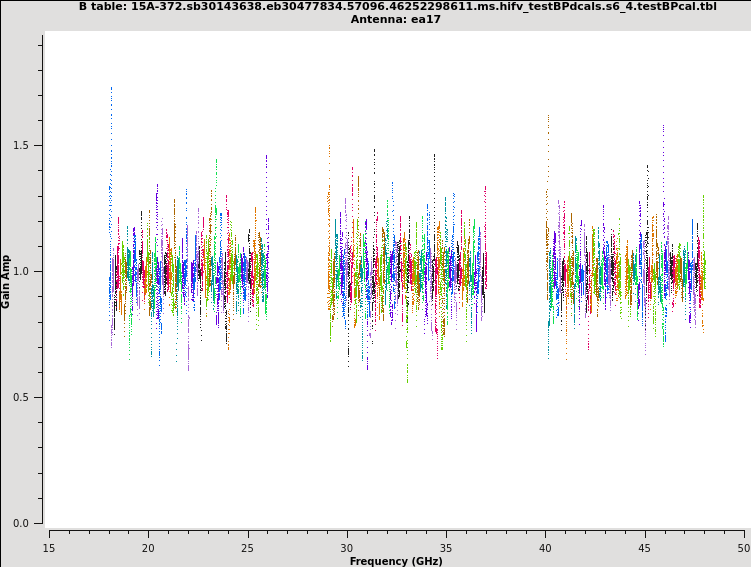Click the right data cluster near 44 GHz

click(x=625, y=271)
